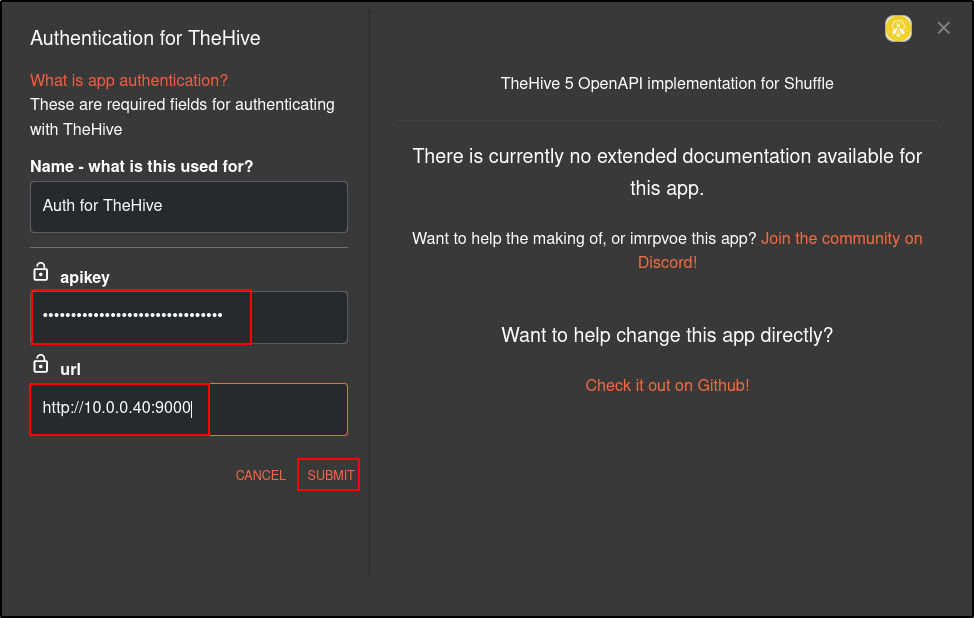974x618 pixels.
Task: Click the url field containing http://10.0.0.40:9000
Action: coord(189,409)
